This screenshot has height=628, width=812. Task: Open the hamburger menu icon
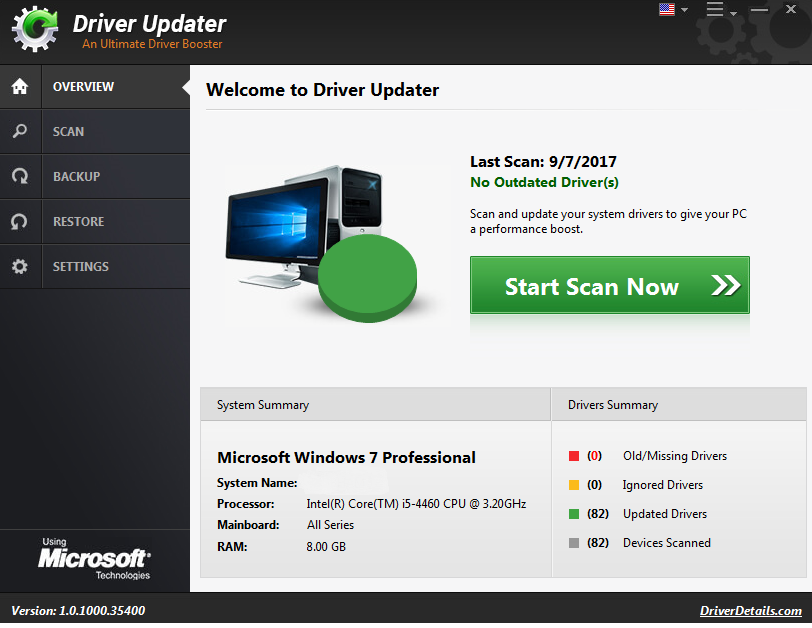715,9
